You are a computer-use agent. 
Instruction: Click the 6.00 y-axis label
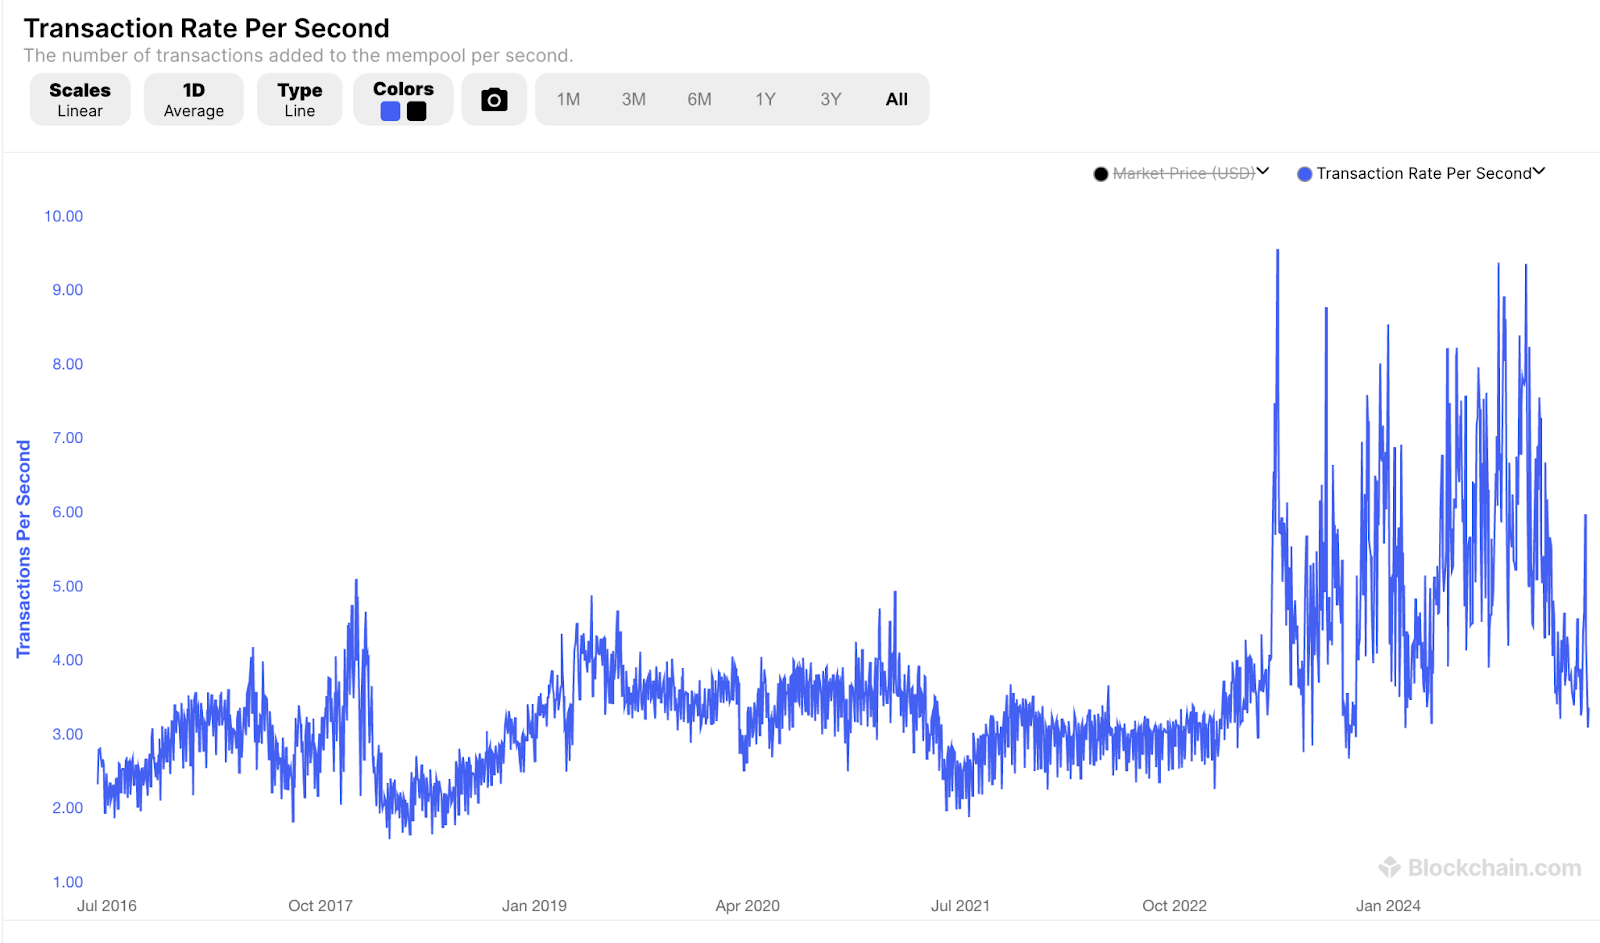click(x=68, y=512)
